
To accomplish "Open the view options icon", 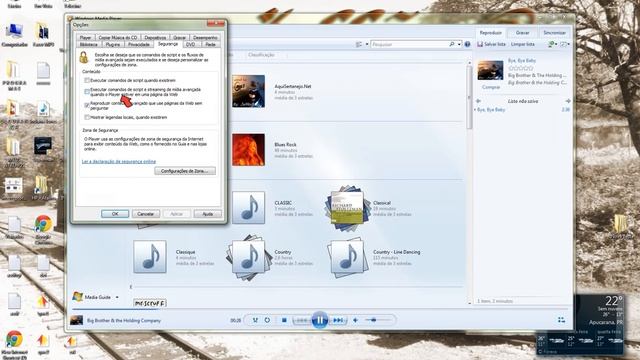I will coord(359,44).
